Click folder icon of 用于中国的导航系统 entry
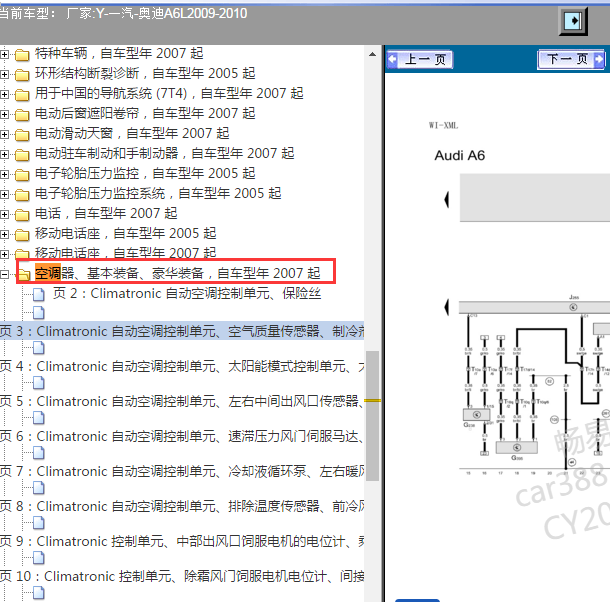Image resolution: width=610 pixels, height=602 pixels. coord(22,95)
